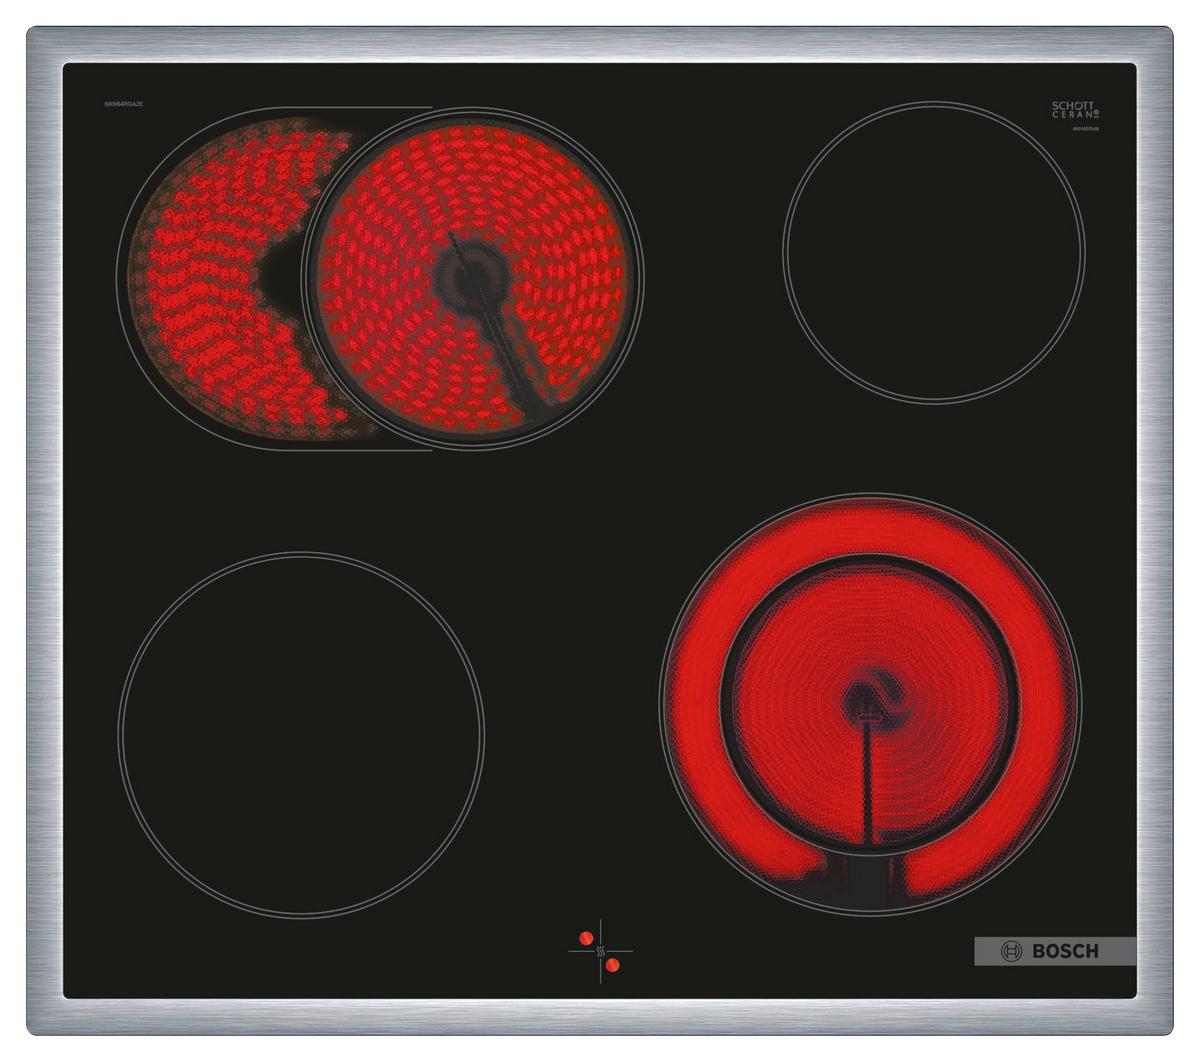Click the lower-right red heat indicator dot
Viewport: 1200px width, 1062px height.
coord(613,964)
